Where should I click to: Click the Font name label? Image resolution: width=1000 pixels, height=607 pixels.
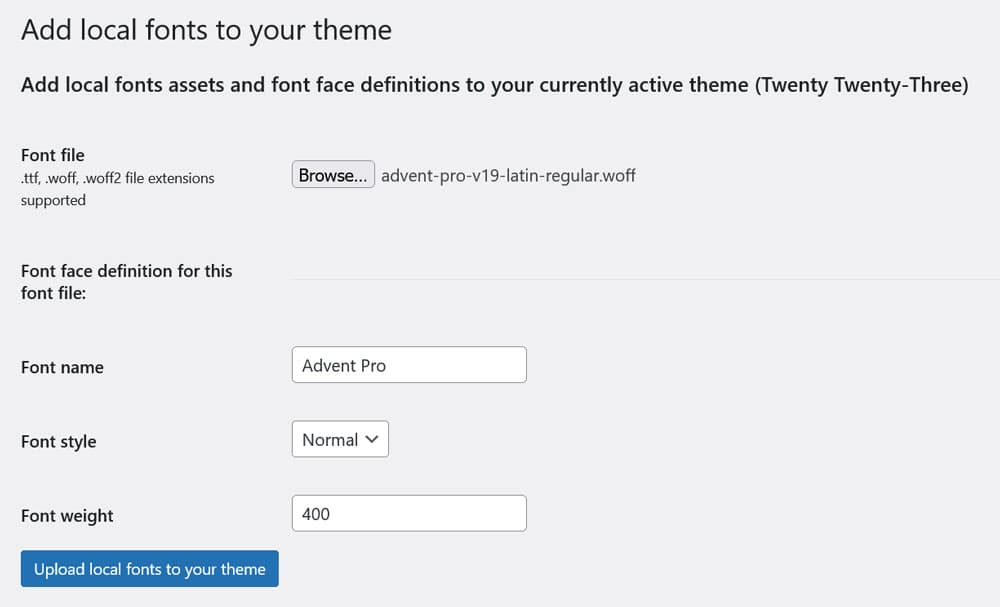tap(62, 367)
